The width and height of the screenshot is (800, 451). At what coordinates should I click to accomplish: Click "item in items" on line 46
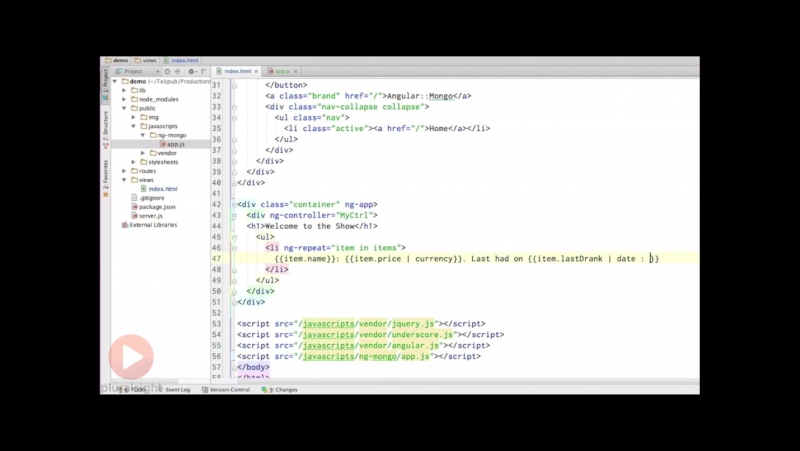364,248
